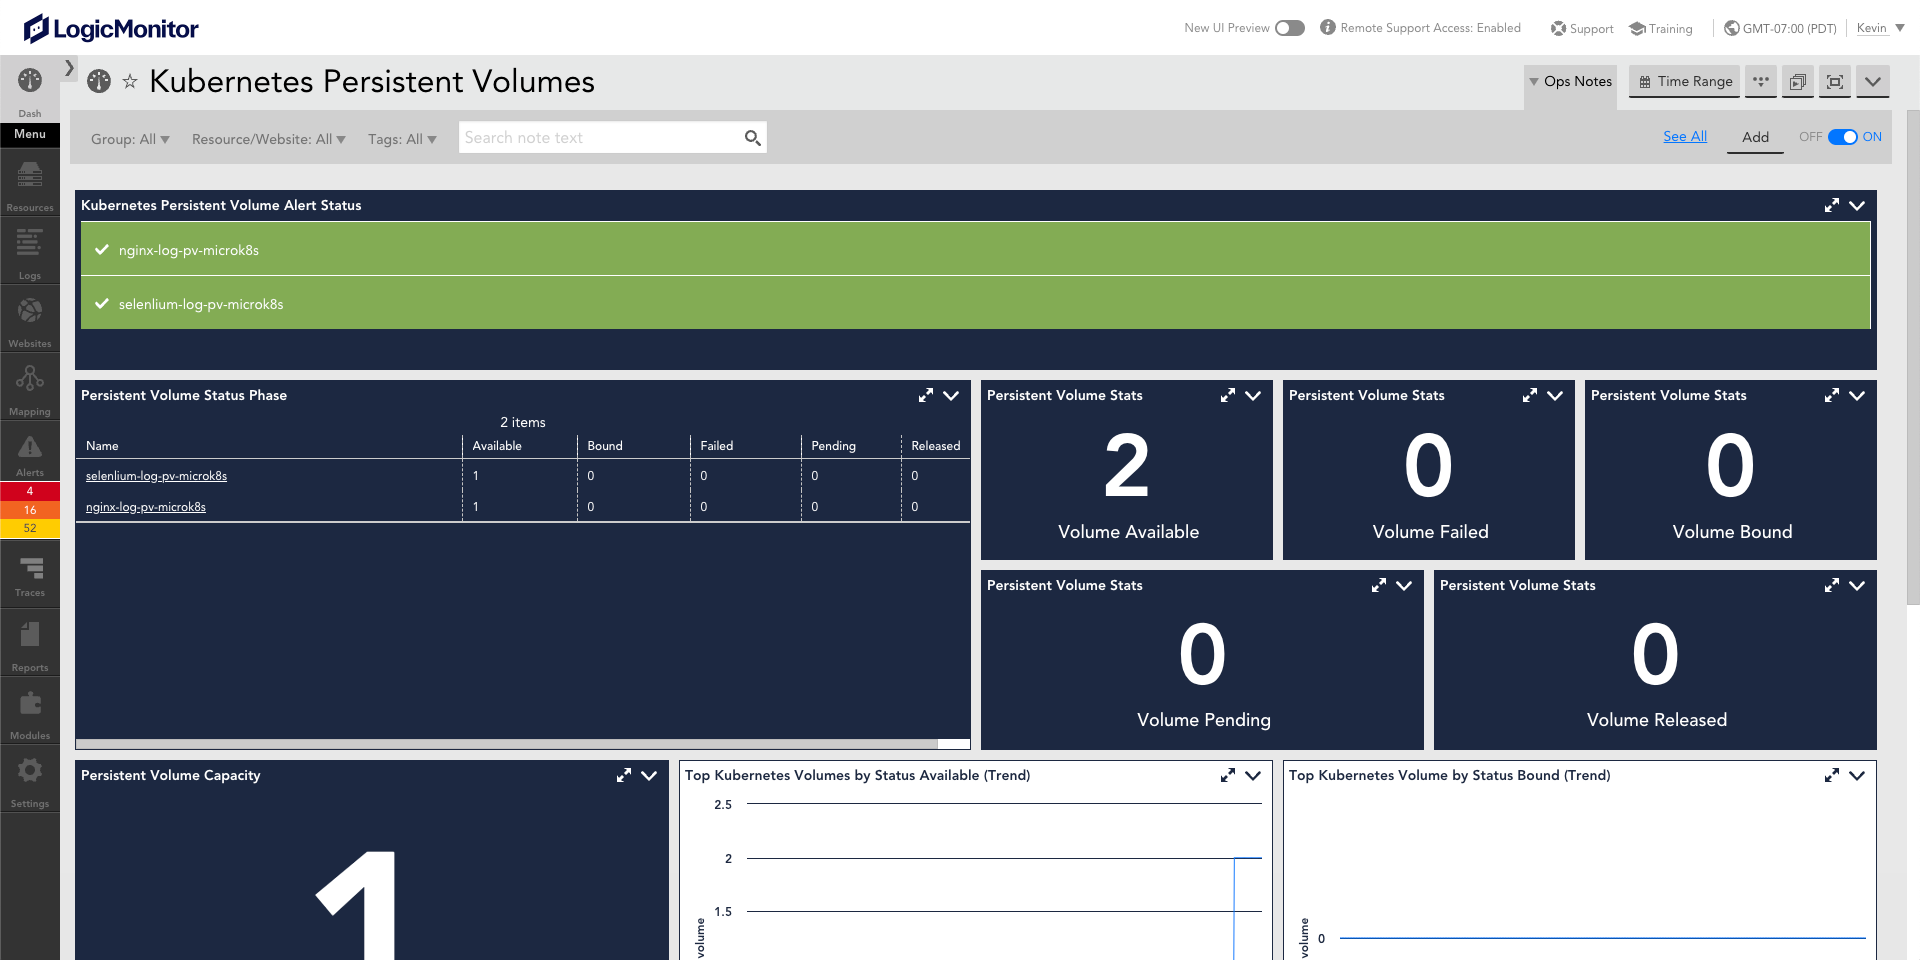Expand Persistent Volume Capacity widget fullscreen
This screenshot has height=960, width=1920.
click(x=624, y=775)
